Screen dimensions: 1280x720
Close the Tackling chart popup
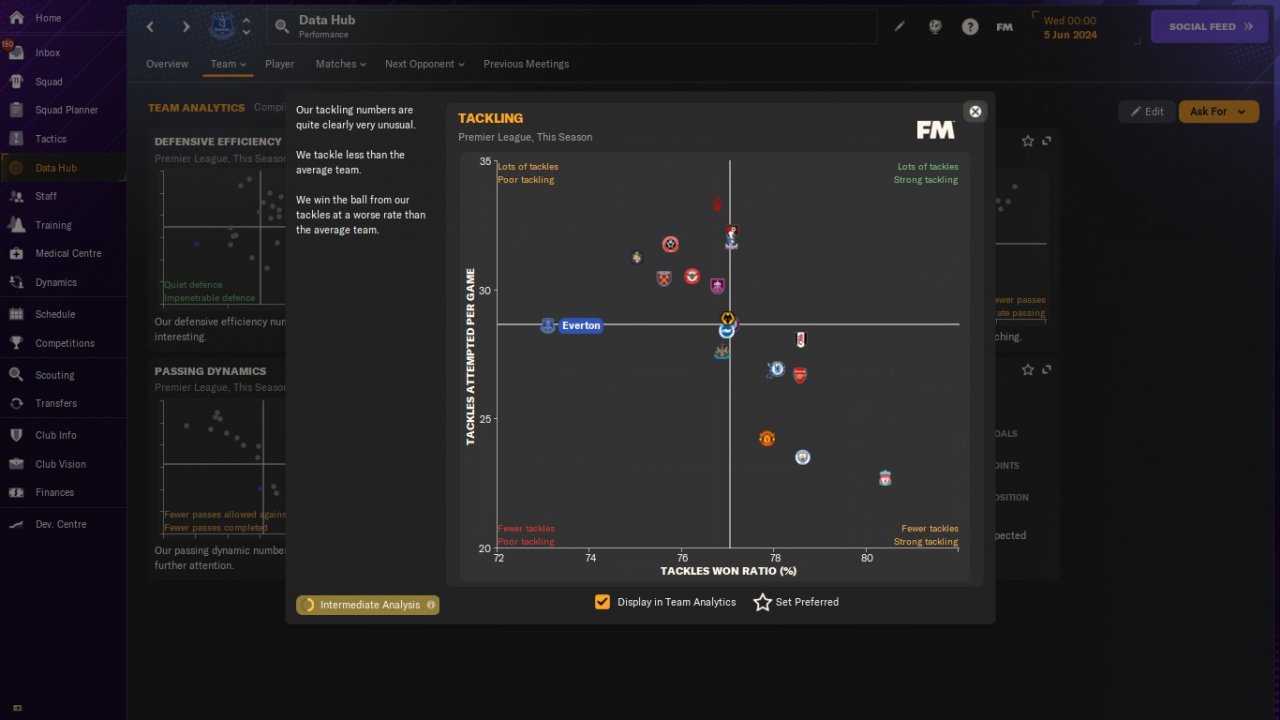click(x=975, y=111)
